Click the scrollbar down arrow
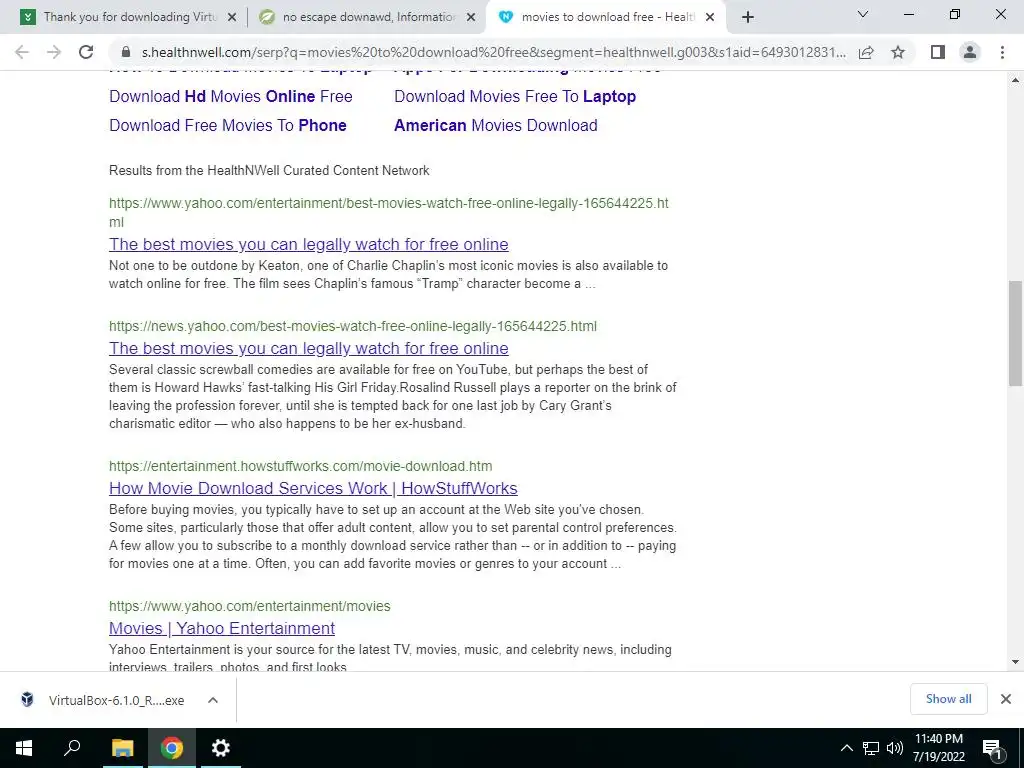 [x=1015, y=662]
